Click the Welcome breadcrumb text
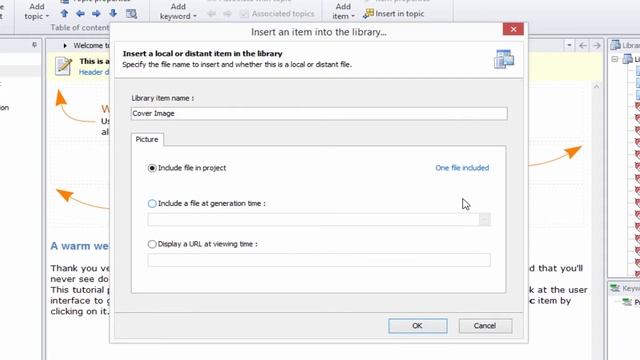The image size is (640, 360). [x=91, y=45]
